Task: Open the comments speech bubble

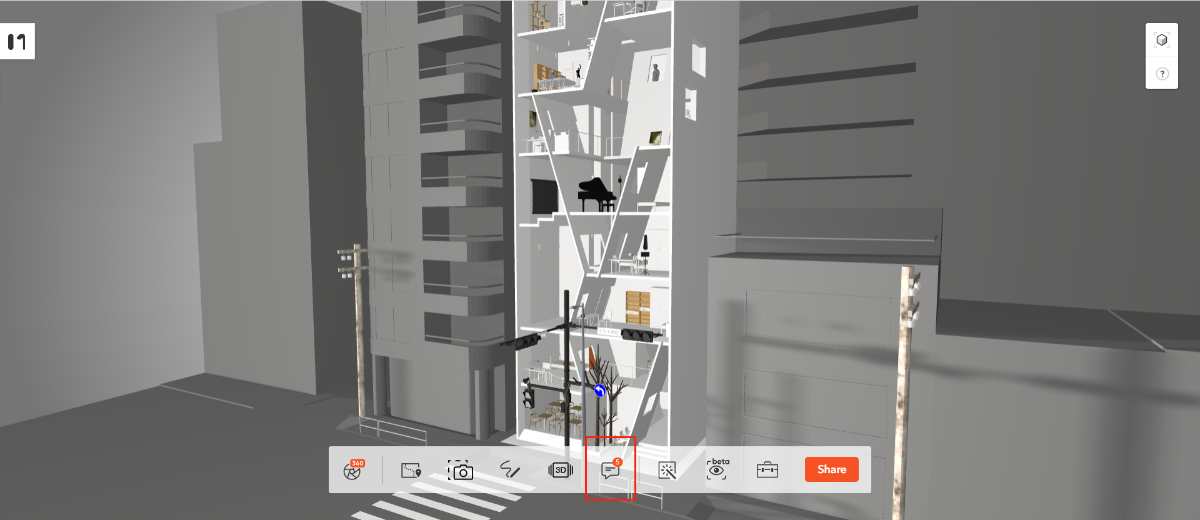Action: coord(610,469)
